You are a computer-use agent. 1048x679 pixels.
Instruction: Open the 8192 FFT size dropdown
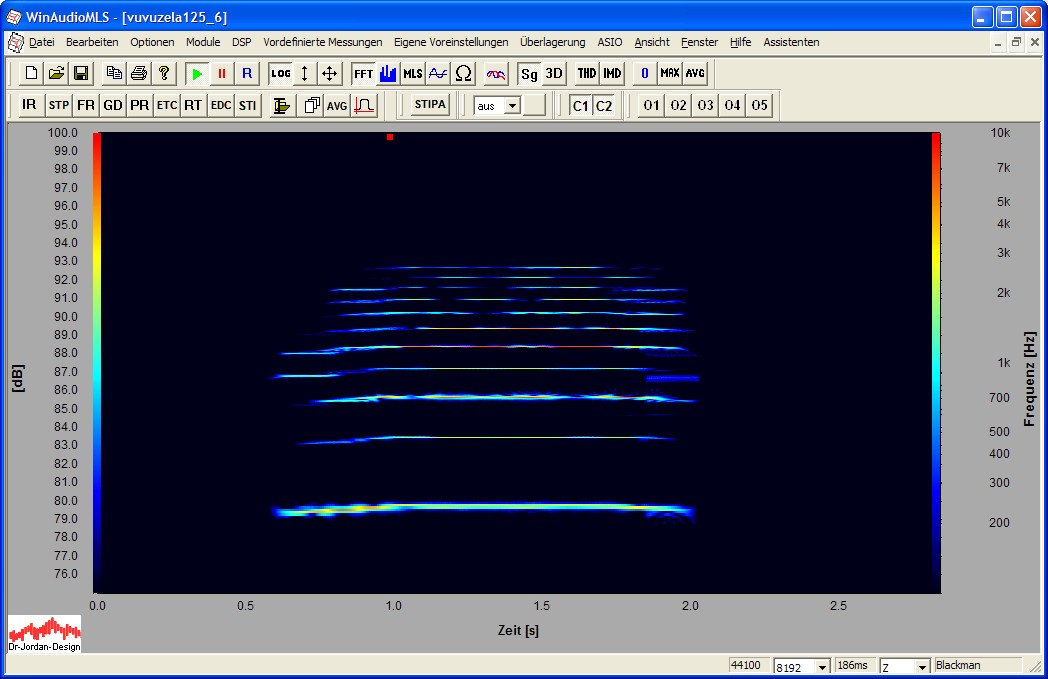click(822, 667)
